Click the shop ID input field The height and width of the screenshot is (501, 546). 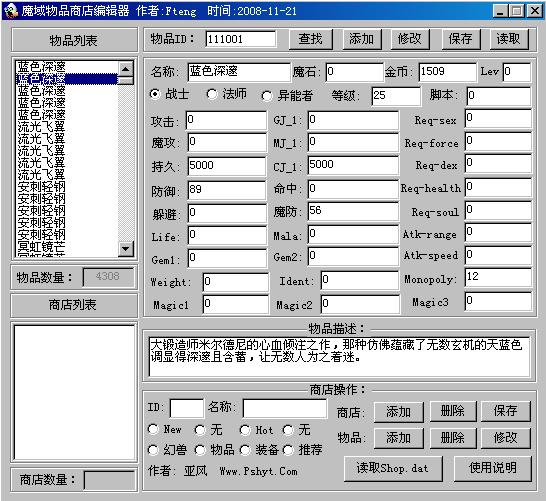pos(187,408)
